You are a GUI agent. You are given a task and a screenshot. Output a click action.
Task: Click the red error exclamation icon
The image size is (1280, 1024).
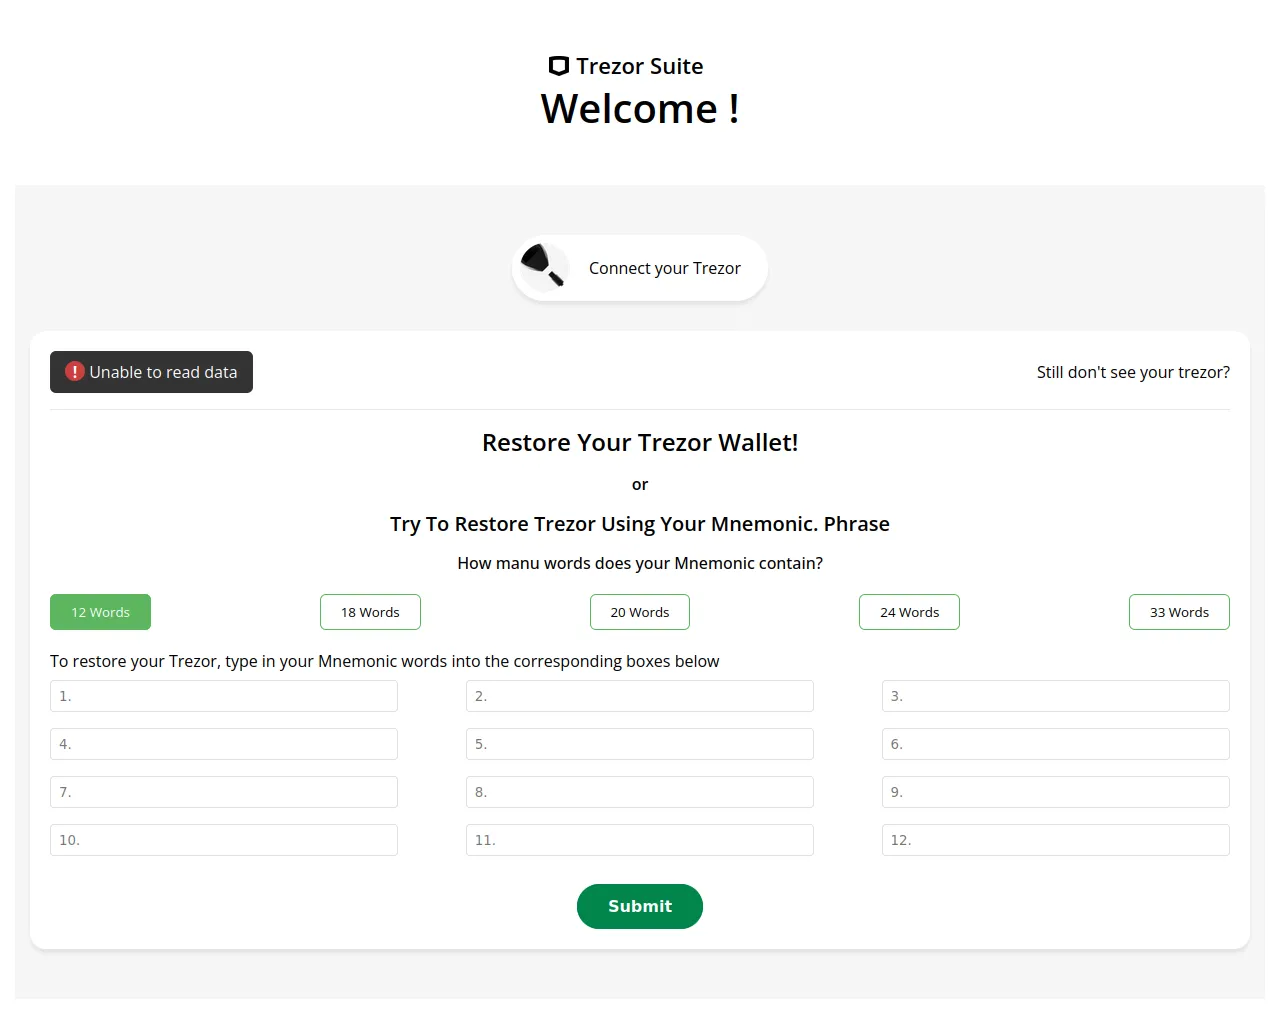(x=75, y=371)
